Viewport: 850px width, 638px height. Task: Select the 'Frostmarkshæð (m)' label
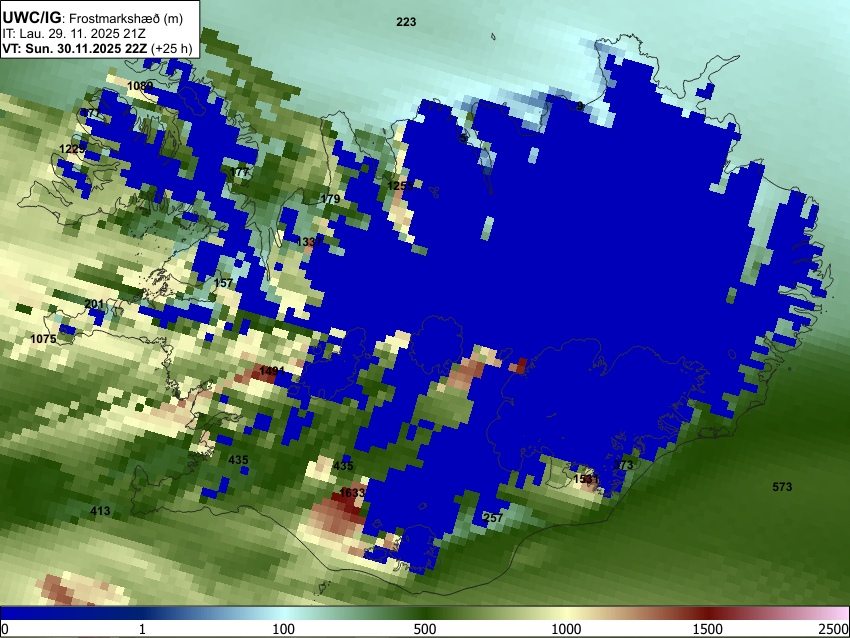tap(126, 19)
